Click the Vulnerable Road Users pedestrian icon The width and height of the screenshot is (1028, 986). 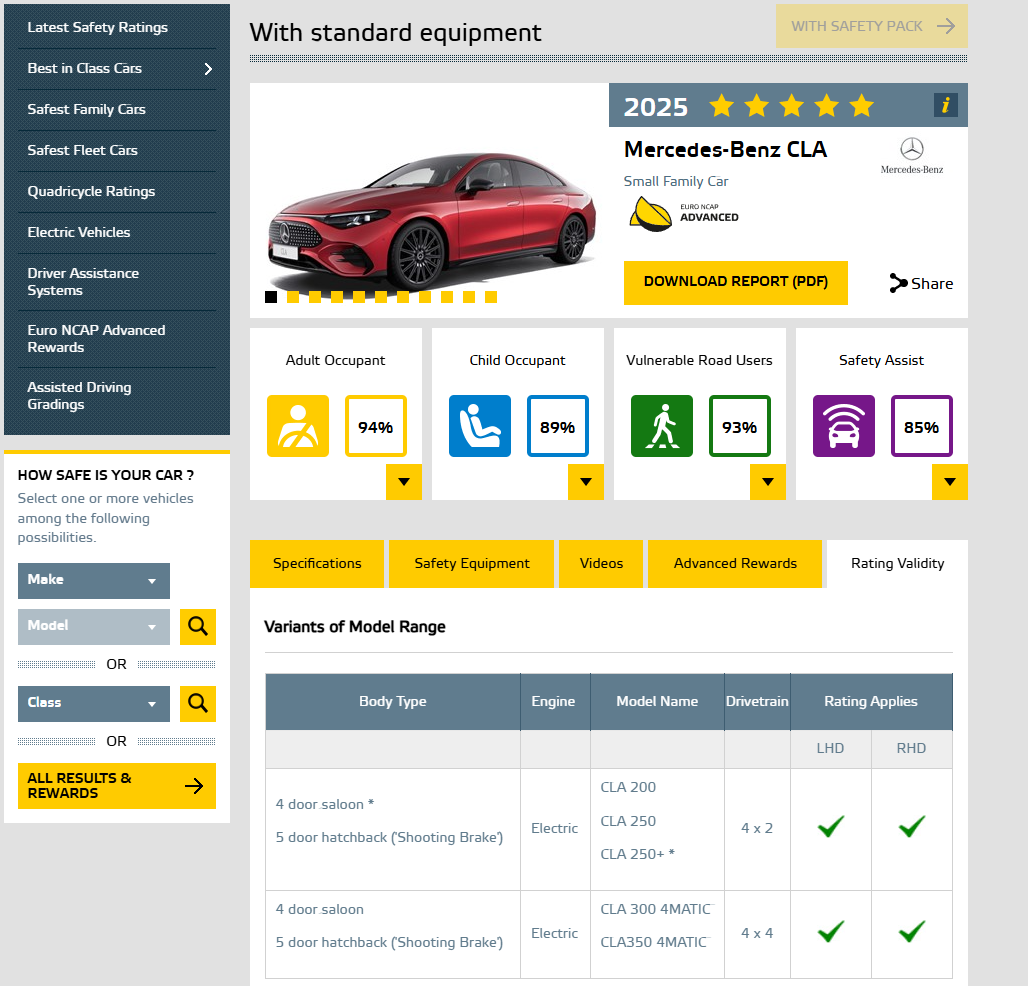tap(661, 426)
